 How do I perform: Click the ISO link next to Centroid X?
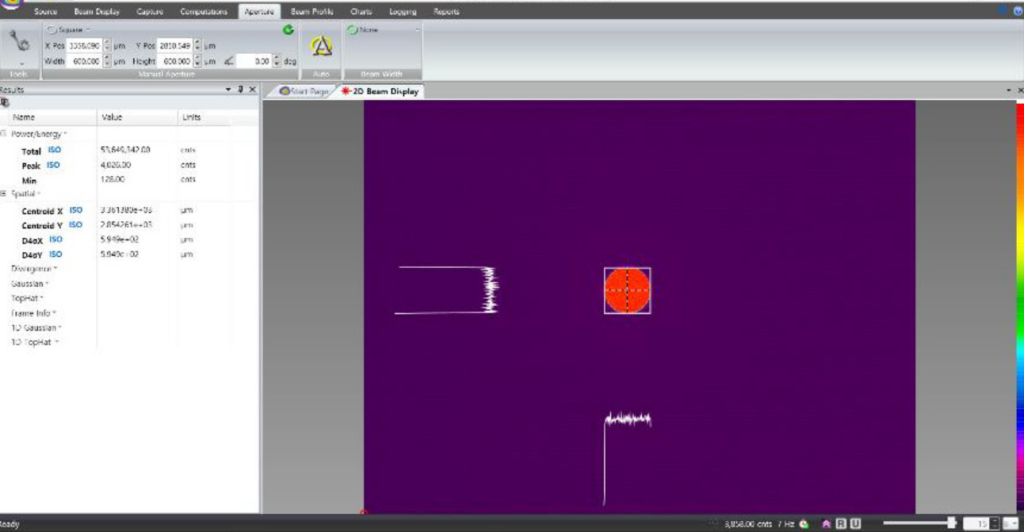76,210
